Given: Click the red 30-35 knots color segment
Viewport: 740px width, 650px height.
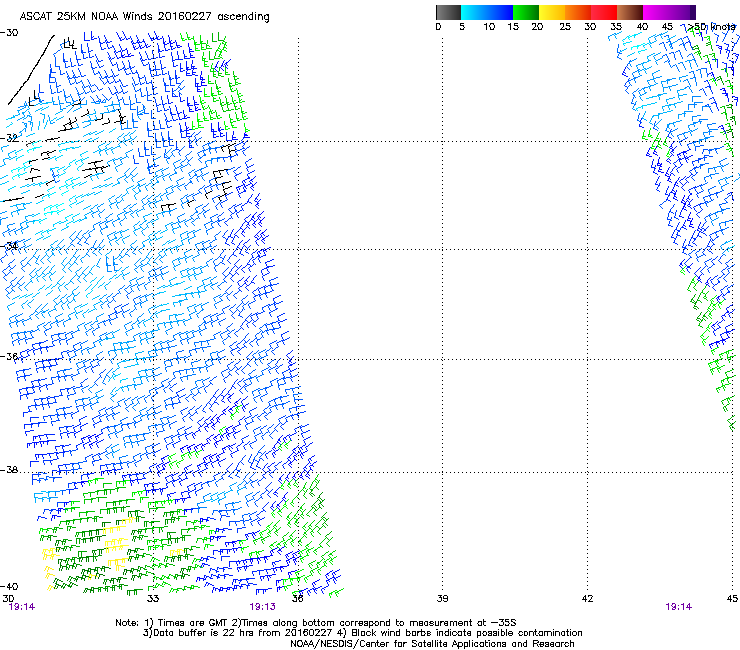Looking at the screenshot, I should (604, 12).
